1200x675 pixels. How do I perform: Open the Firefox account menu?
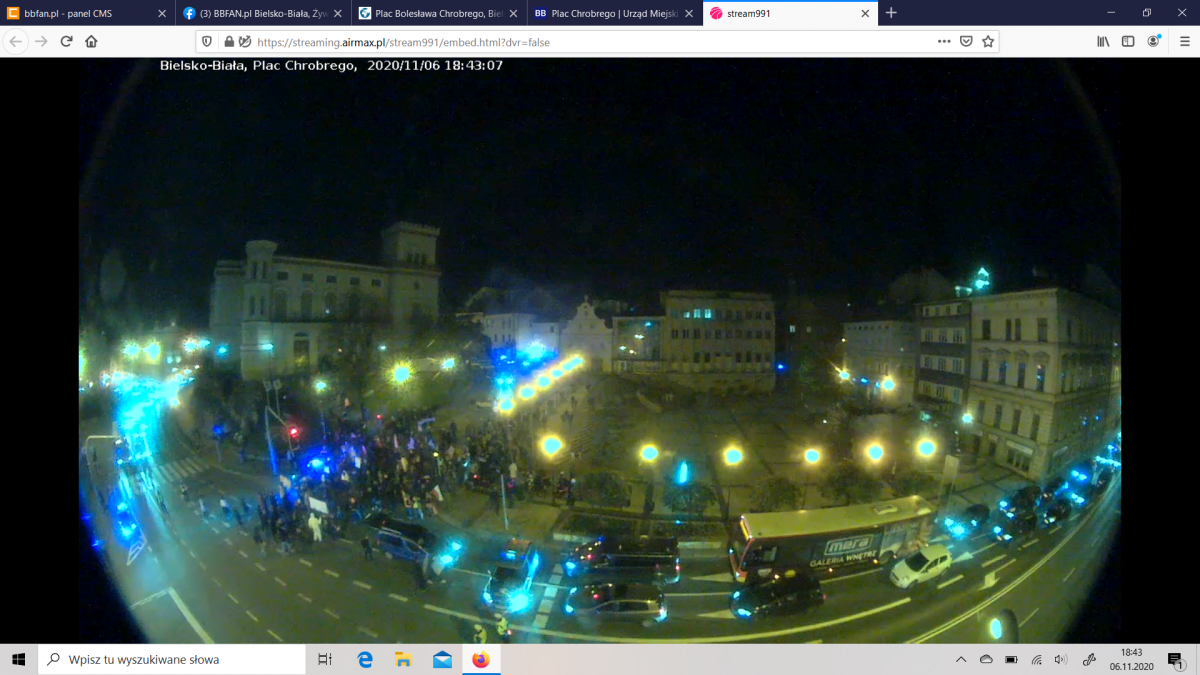[1154, 42]
